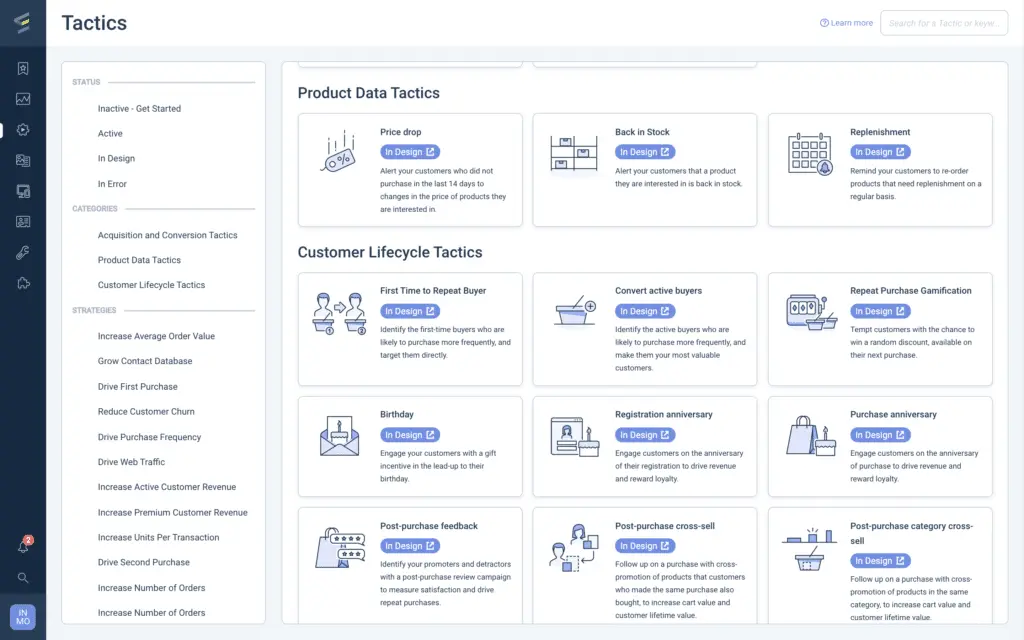Filter by Inactive - Get Started status
The image size is (1024, 640).
139,109
